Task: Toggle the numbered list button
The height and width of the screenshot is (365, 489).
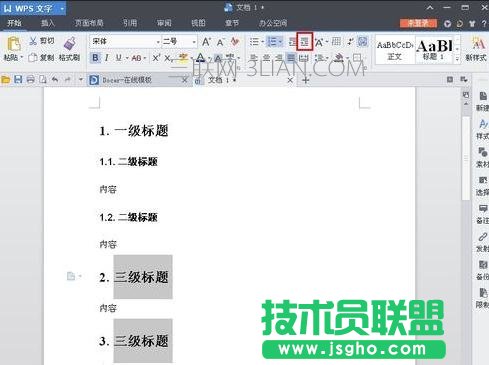Action: [x=272, y=42]
